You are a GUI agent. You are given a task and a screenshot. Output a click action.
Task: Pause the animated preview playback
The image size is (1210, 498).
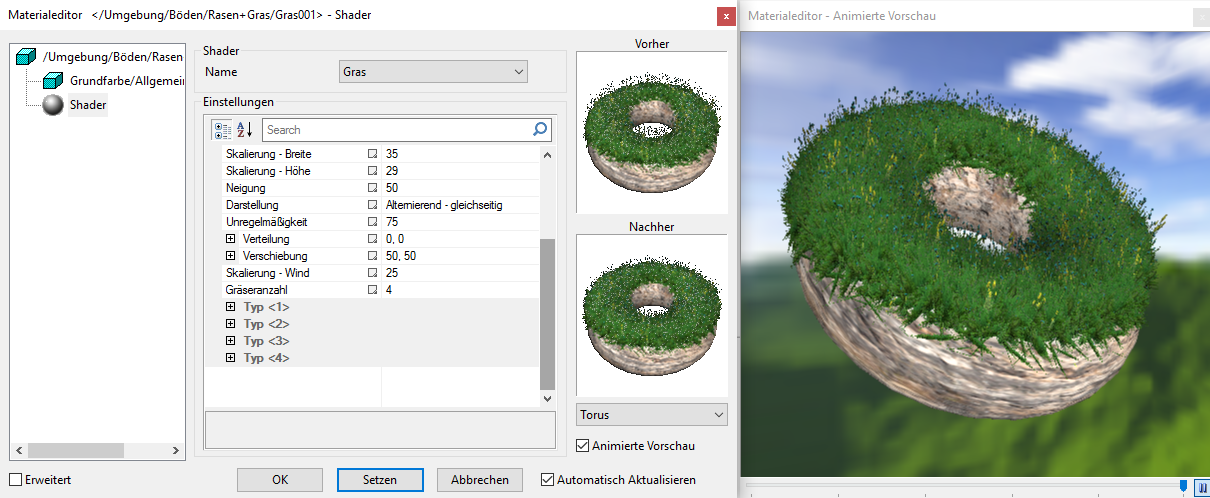[1202, 487]
